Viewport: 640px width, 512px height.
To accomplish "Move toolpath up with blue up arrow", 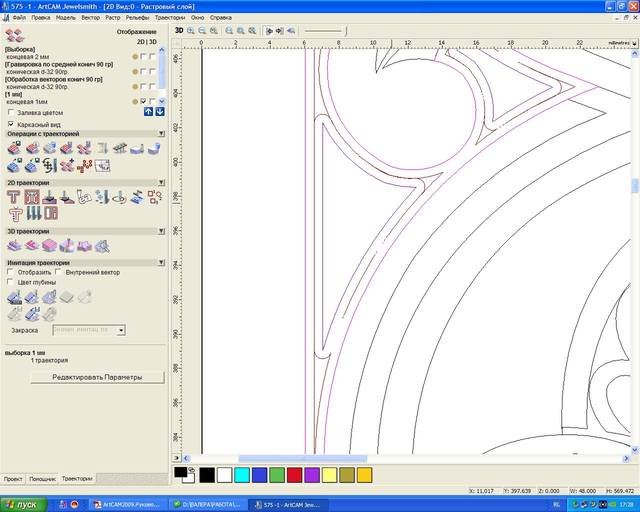I will (x=148, y=112).
